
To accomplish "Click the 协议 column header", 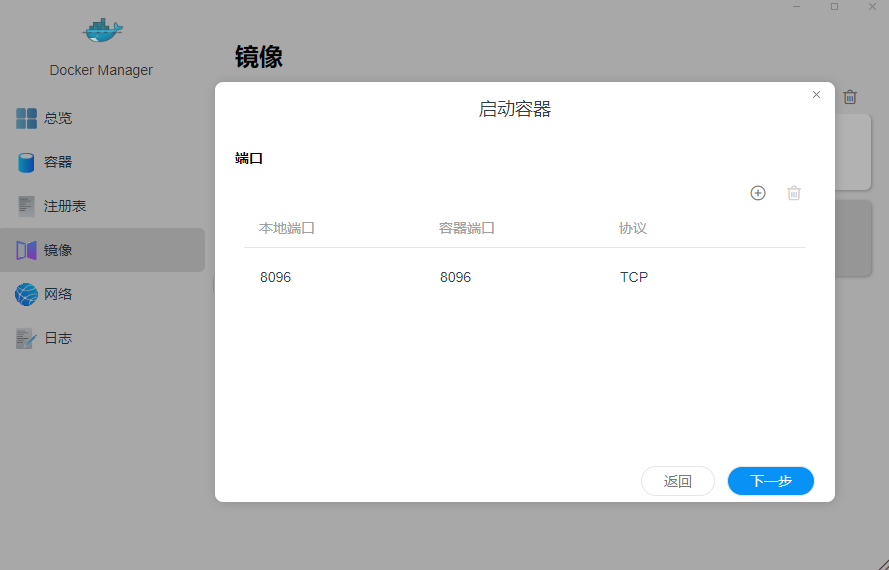I will click(x=633, y=228).
